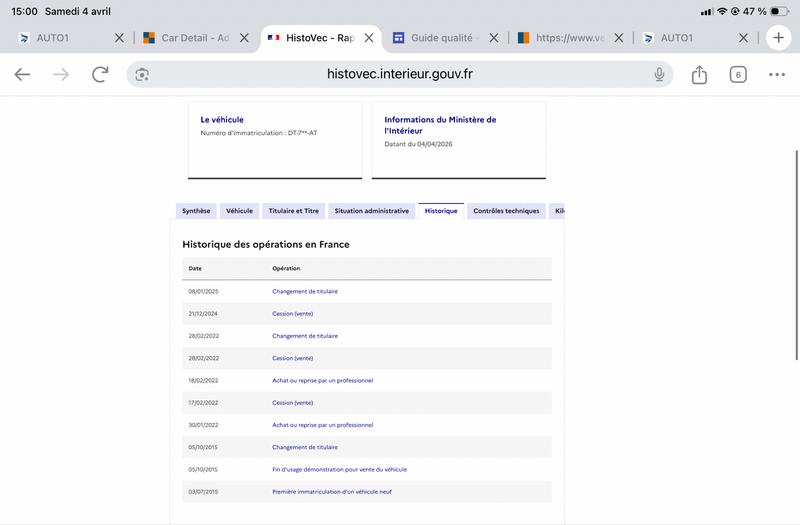
Task: Tap the browser back arrow
Action: coord(22,75)
